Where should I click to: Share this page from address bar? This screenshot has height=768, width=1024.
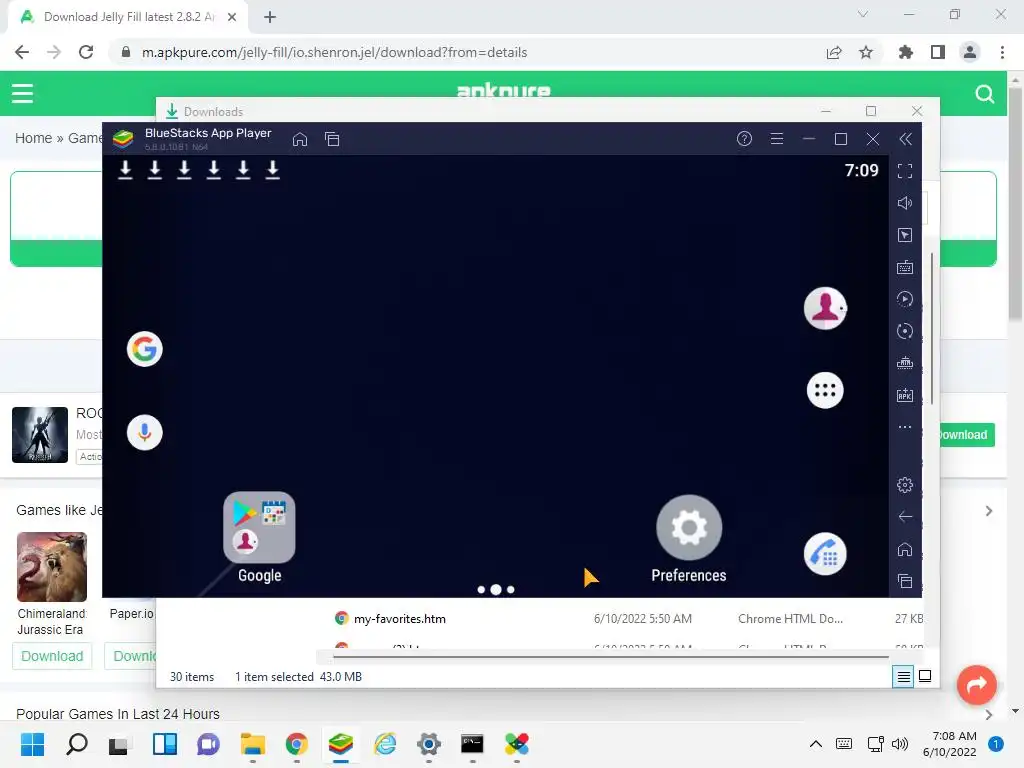(834, 52)
